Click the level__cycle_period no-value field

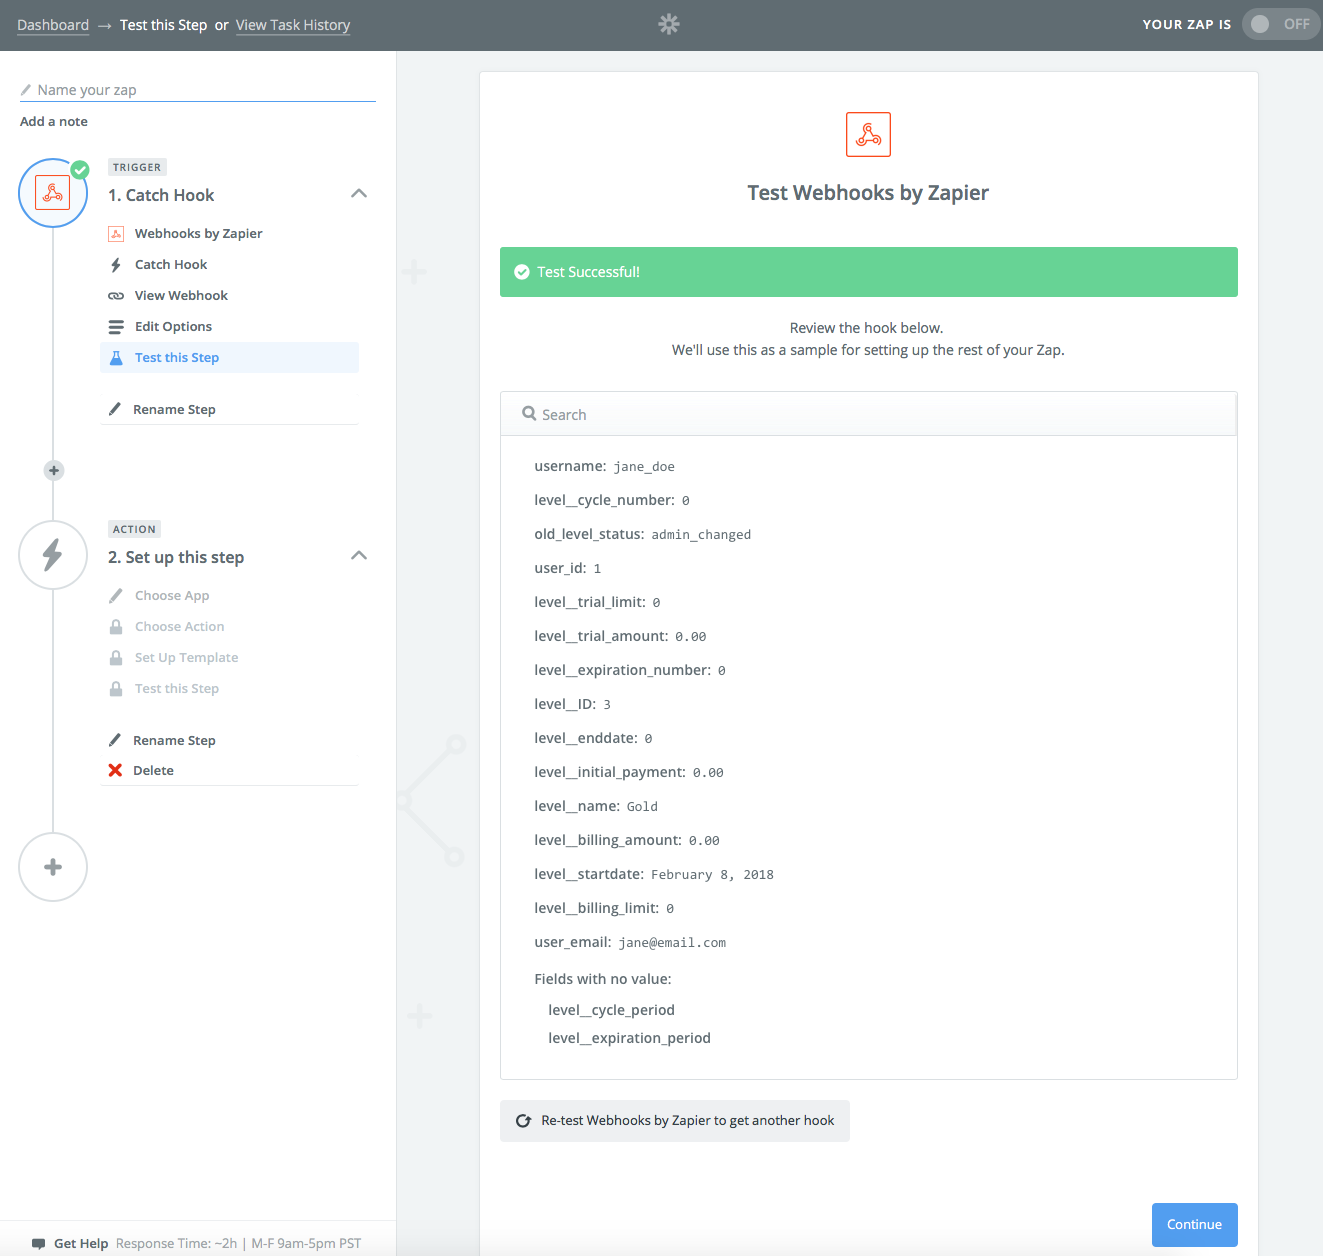coord(611,1010)
